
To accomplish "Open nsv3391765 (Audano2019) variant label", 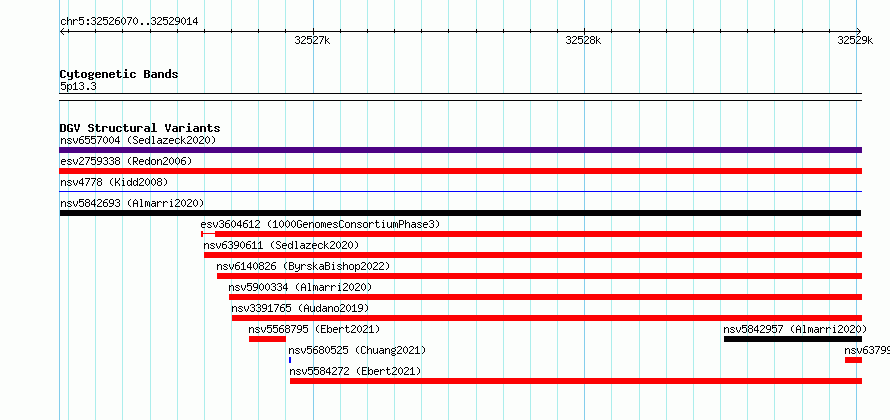I will click(300, 308).
